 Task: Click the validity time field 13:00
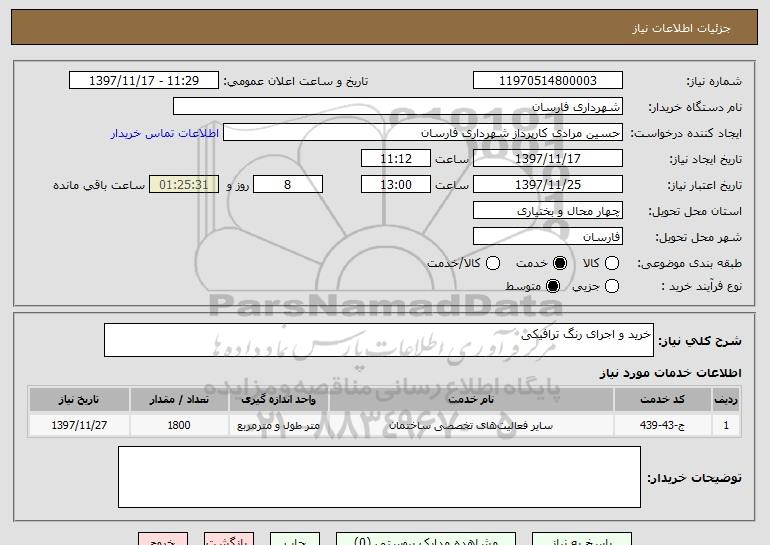point(396,185)
